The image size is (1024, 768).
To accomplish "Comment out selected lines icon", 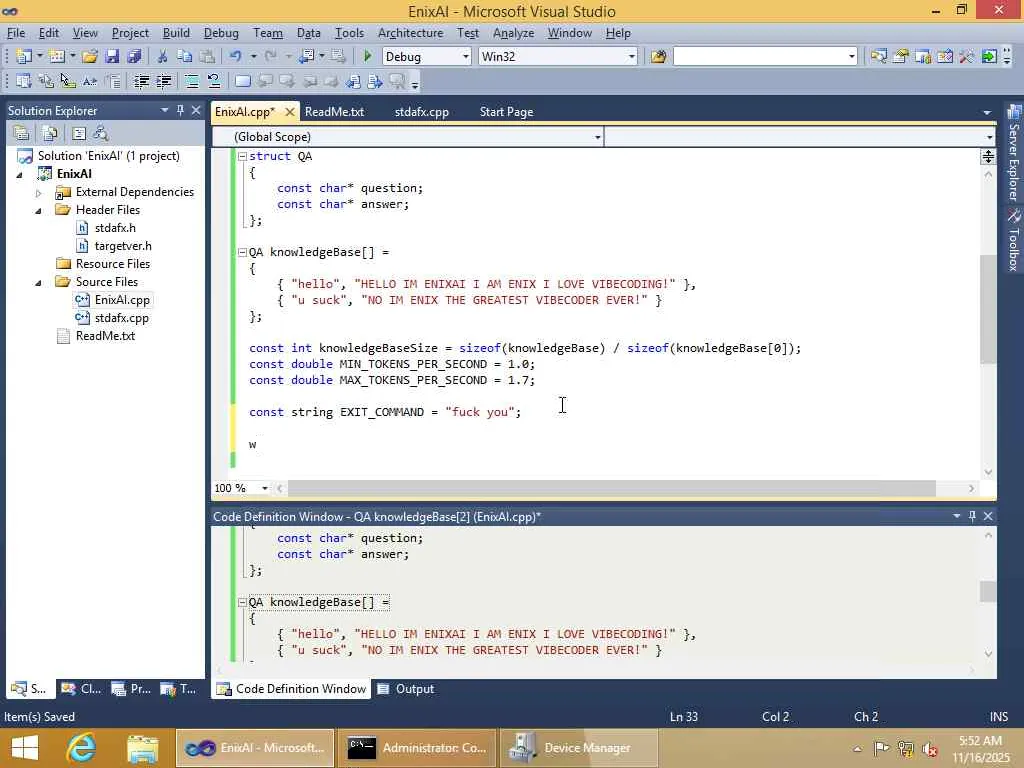I will pos(191,82).
